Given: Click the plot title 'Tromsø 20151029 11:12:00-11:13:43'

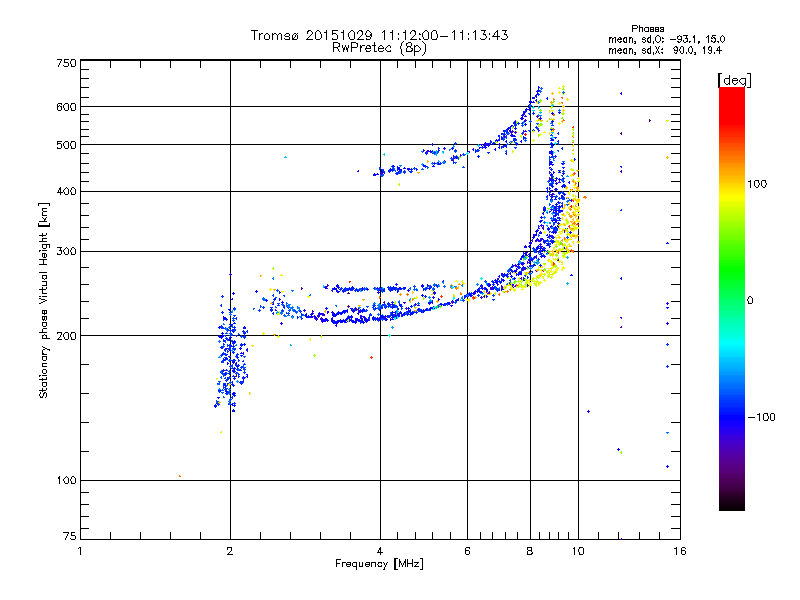Looking at the screenshot, I should [379, 35].
